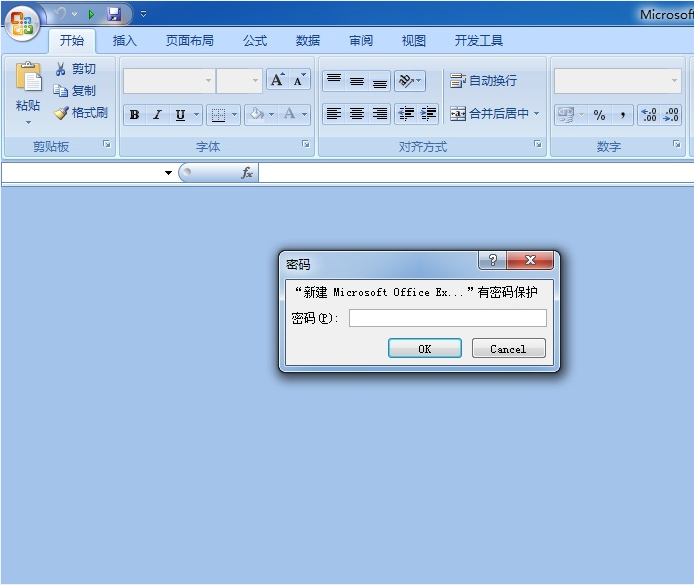Expand the Underline style dropdown arrow

coord(197,115)
